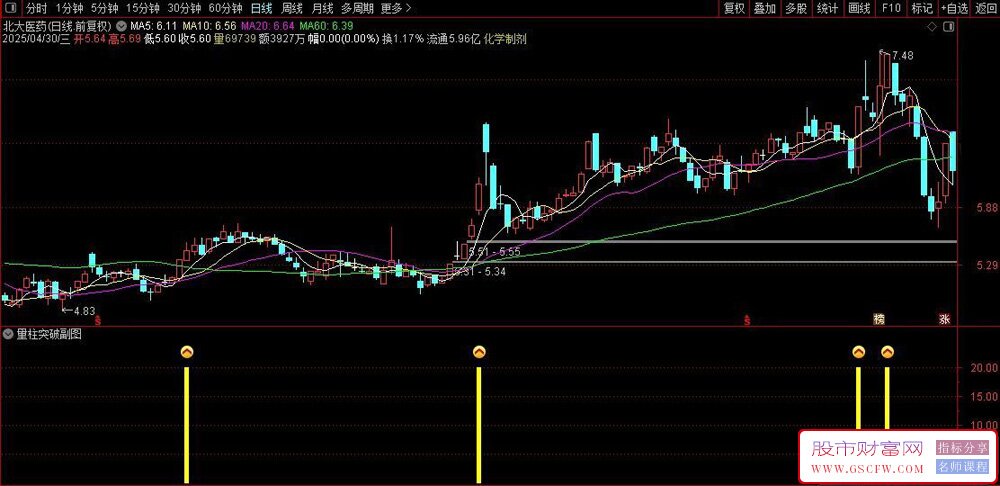Screen dimensions: 1000x486
Task: Click the 北大医药(日线.前复权) chart title
Action: tap(57, 27)
